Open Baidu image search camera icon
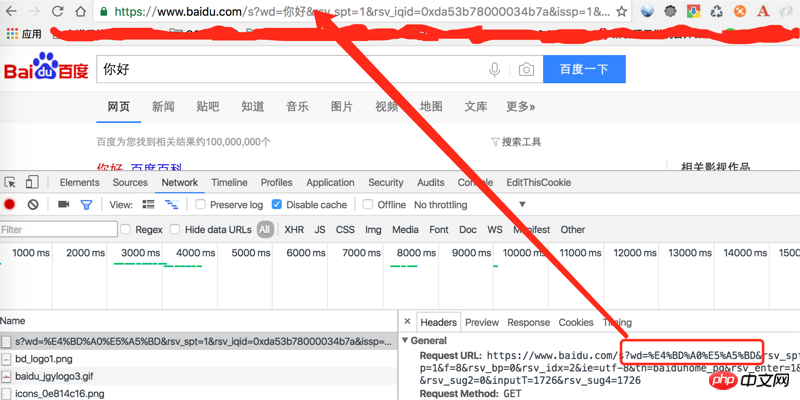Image resolution: width=800 pixels, height=400 pixels. [526, 69]
